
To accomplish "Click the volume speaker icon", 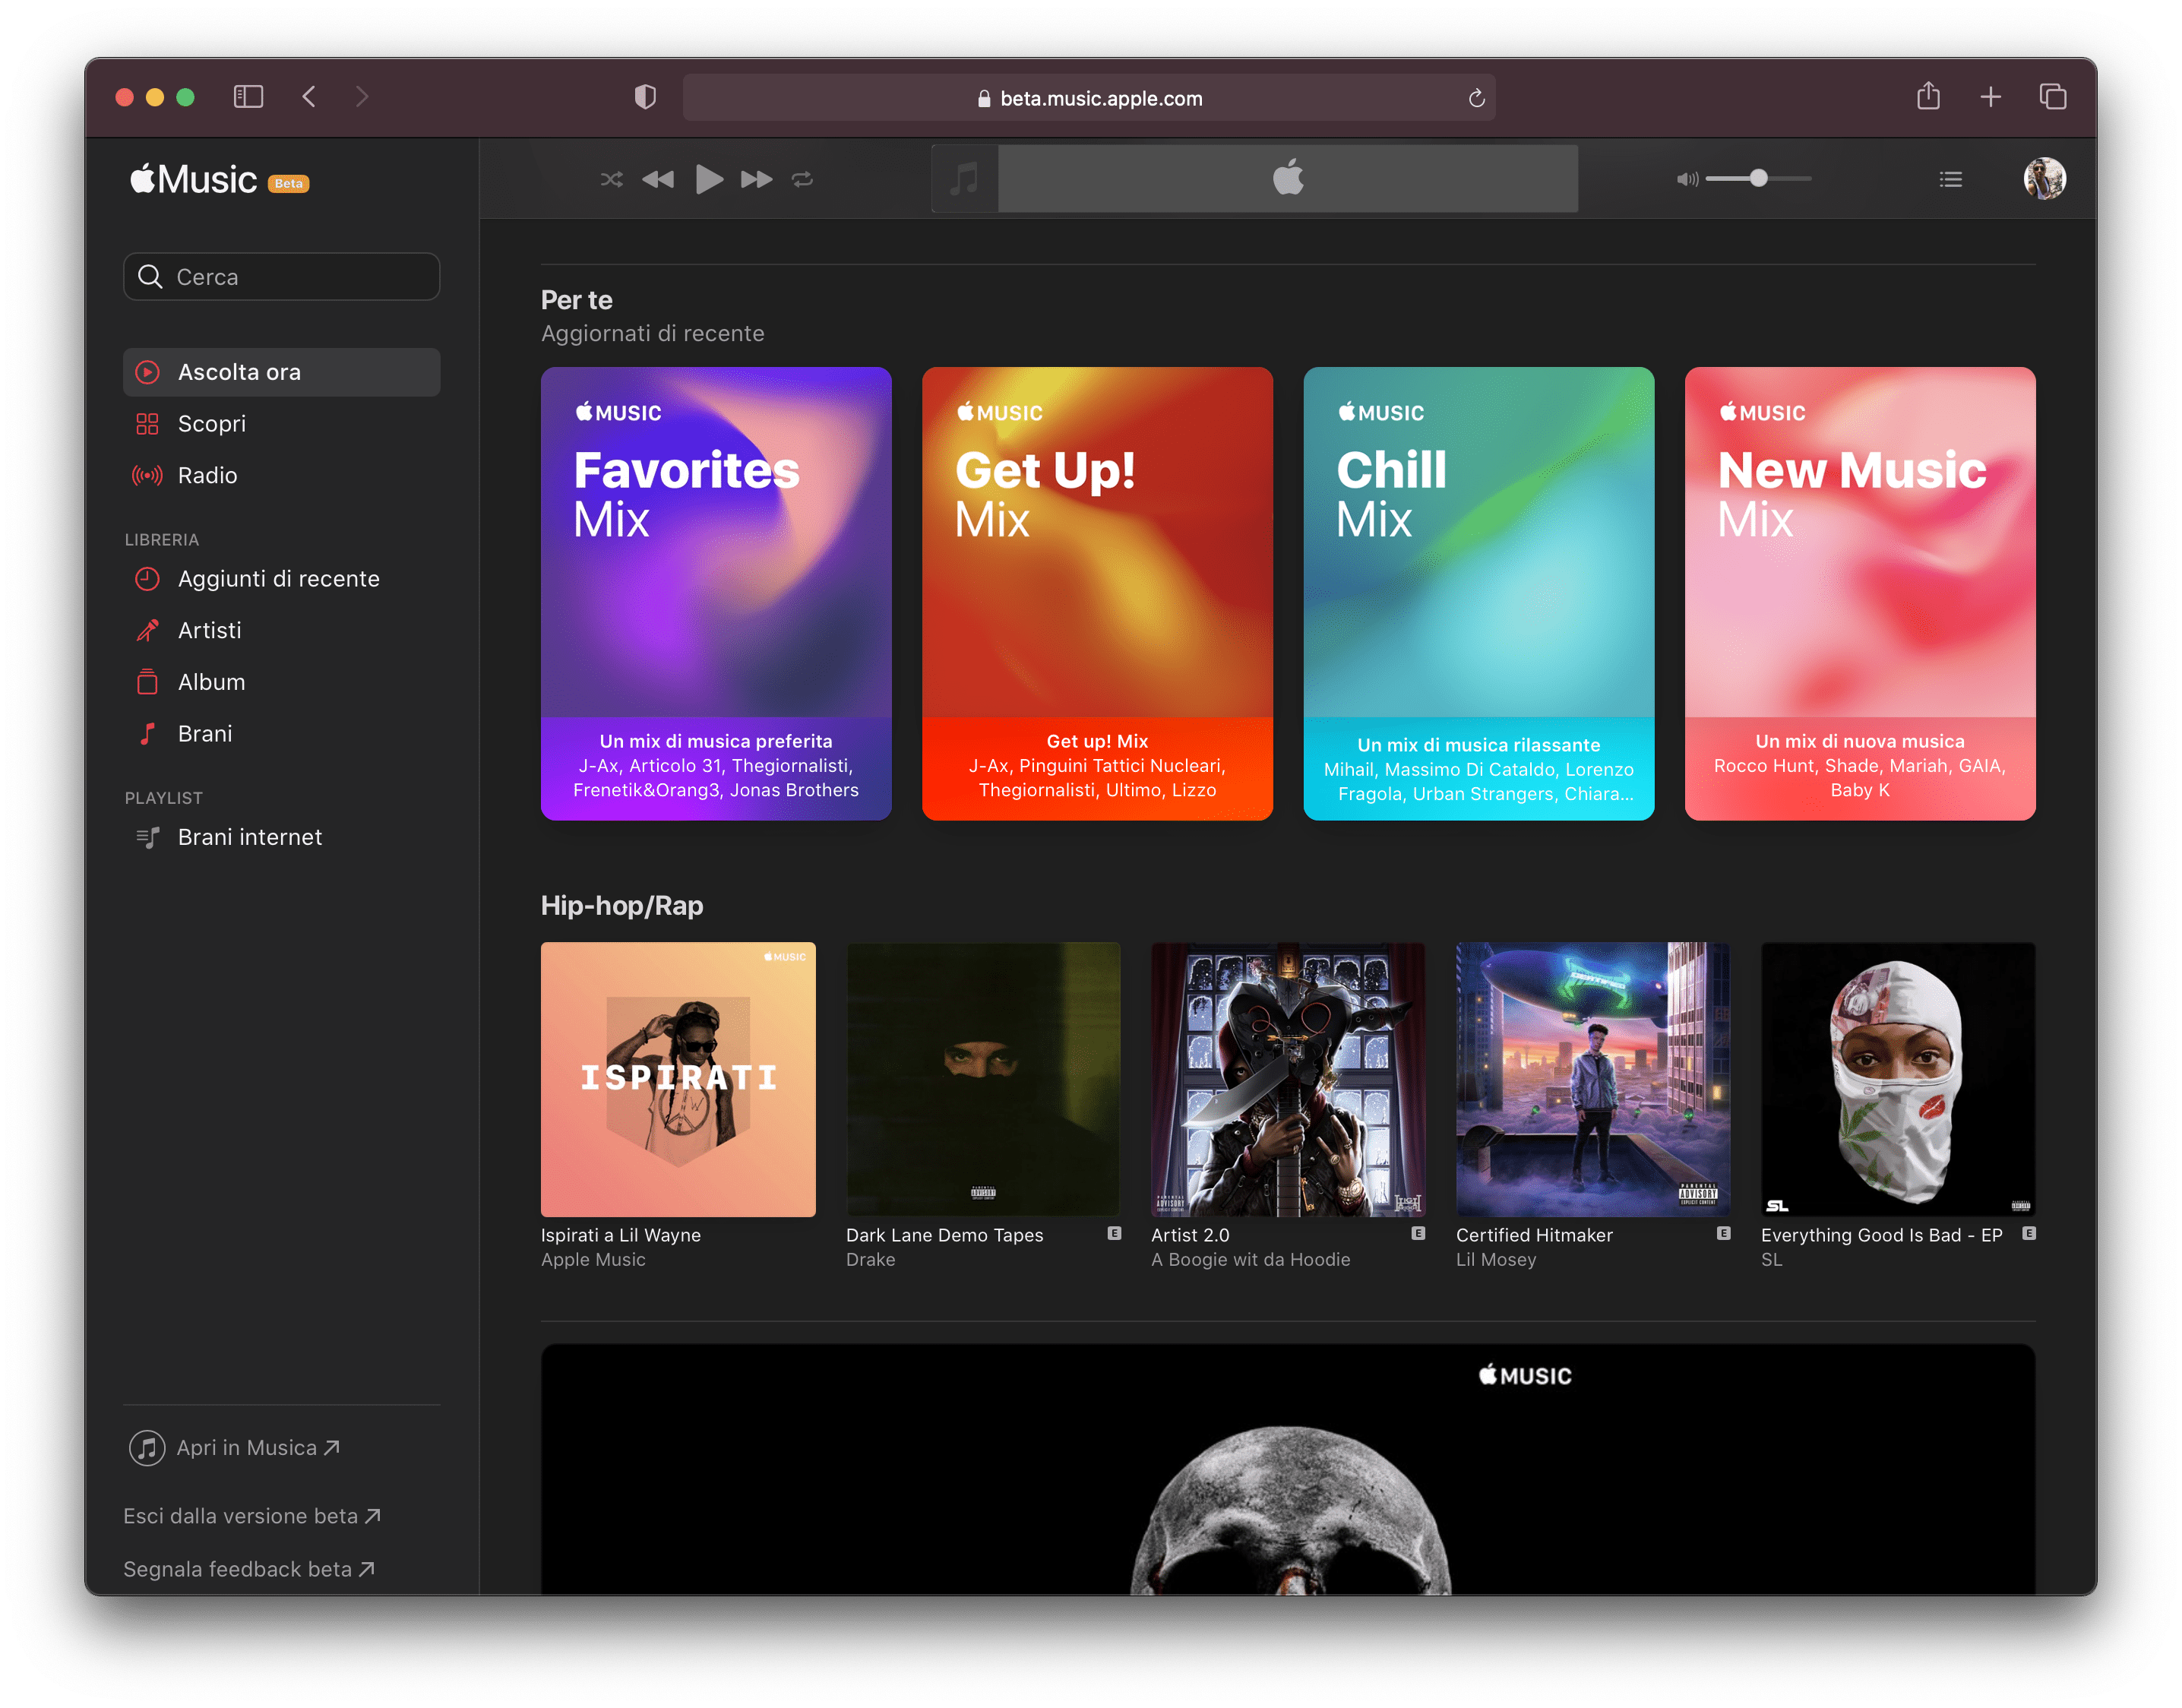I will 1686,179.
